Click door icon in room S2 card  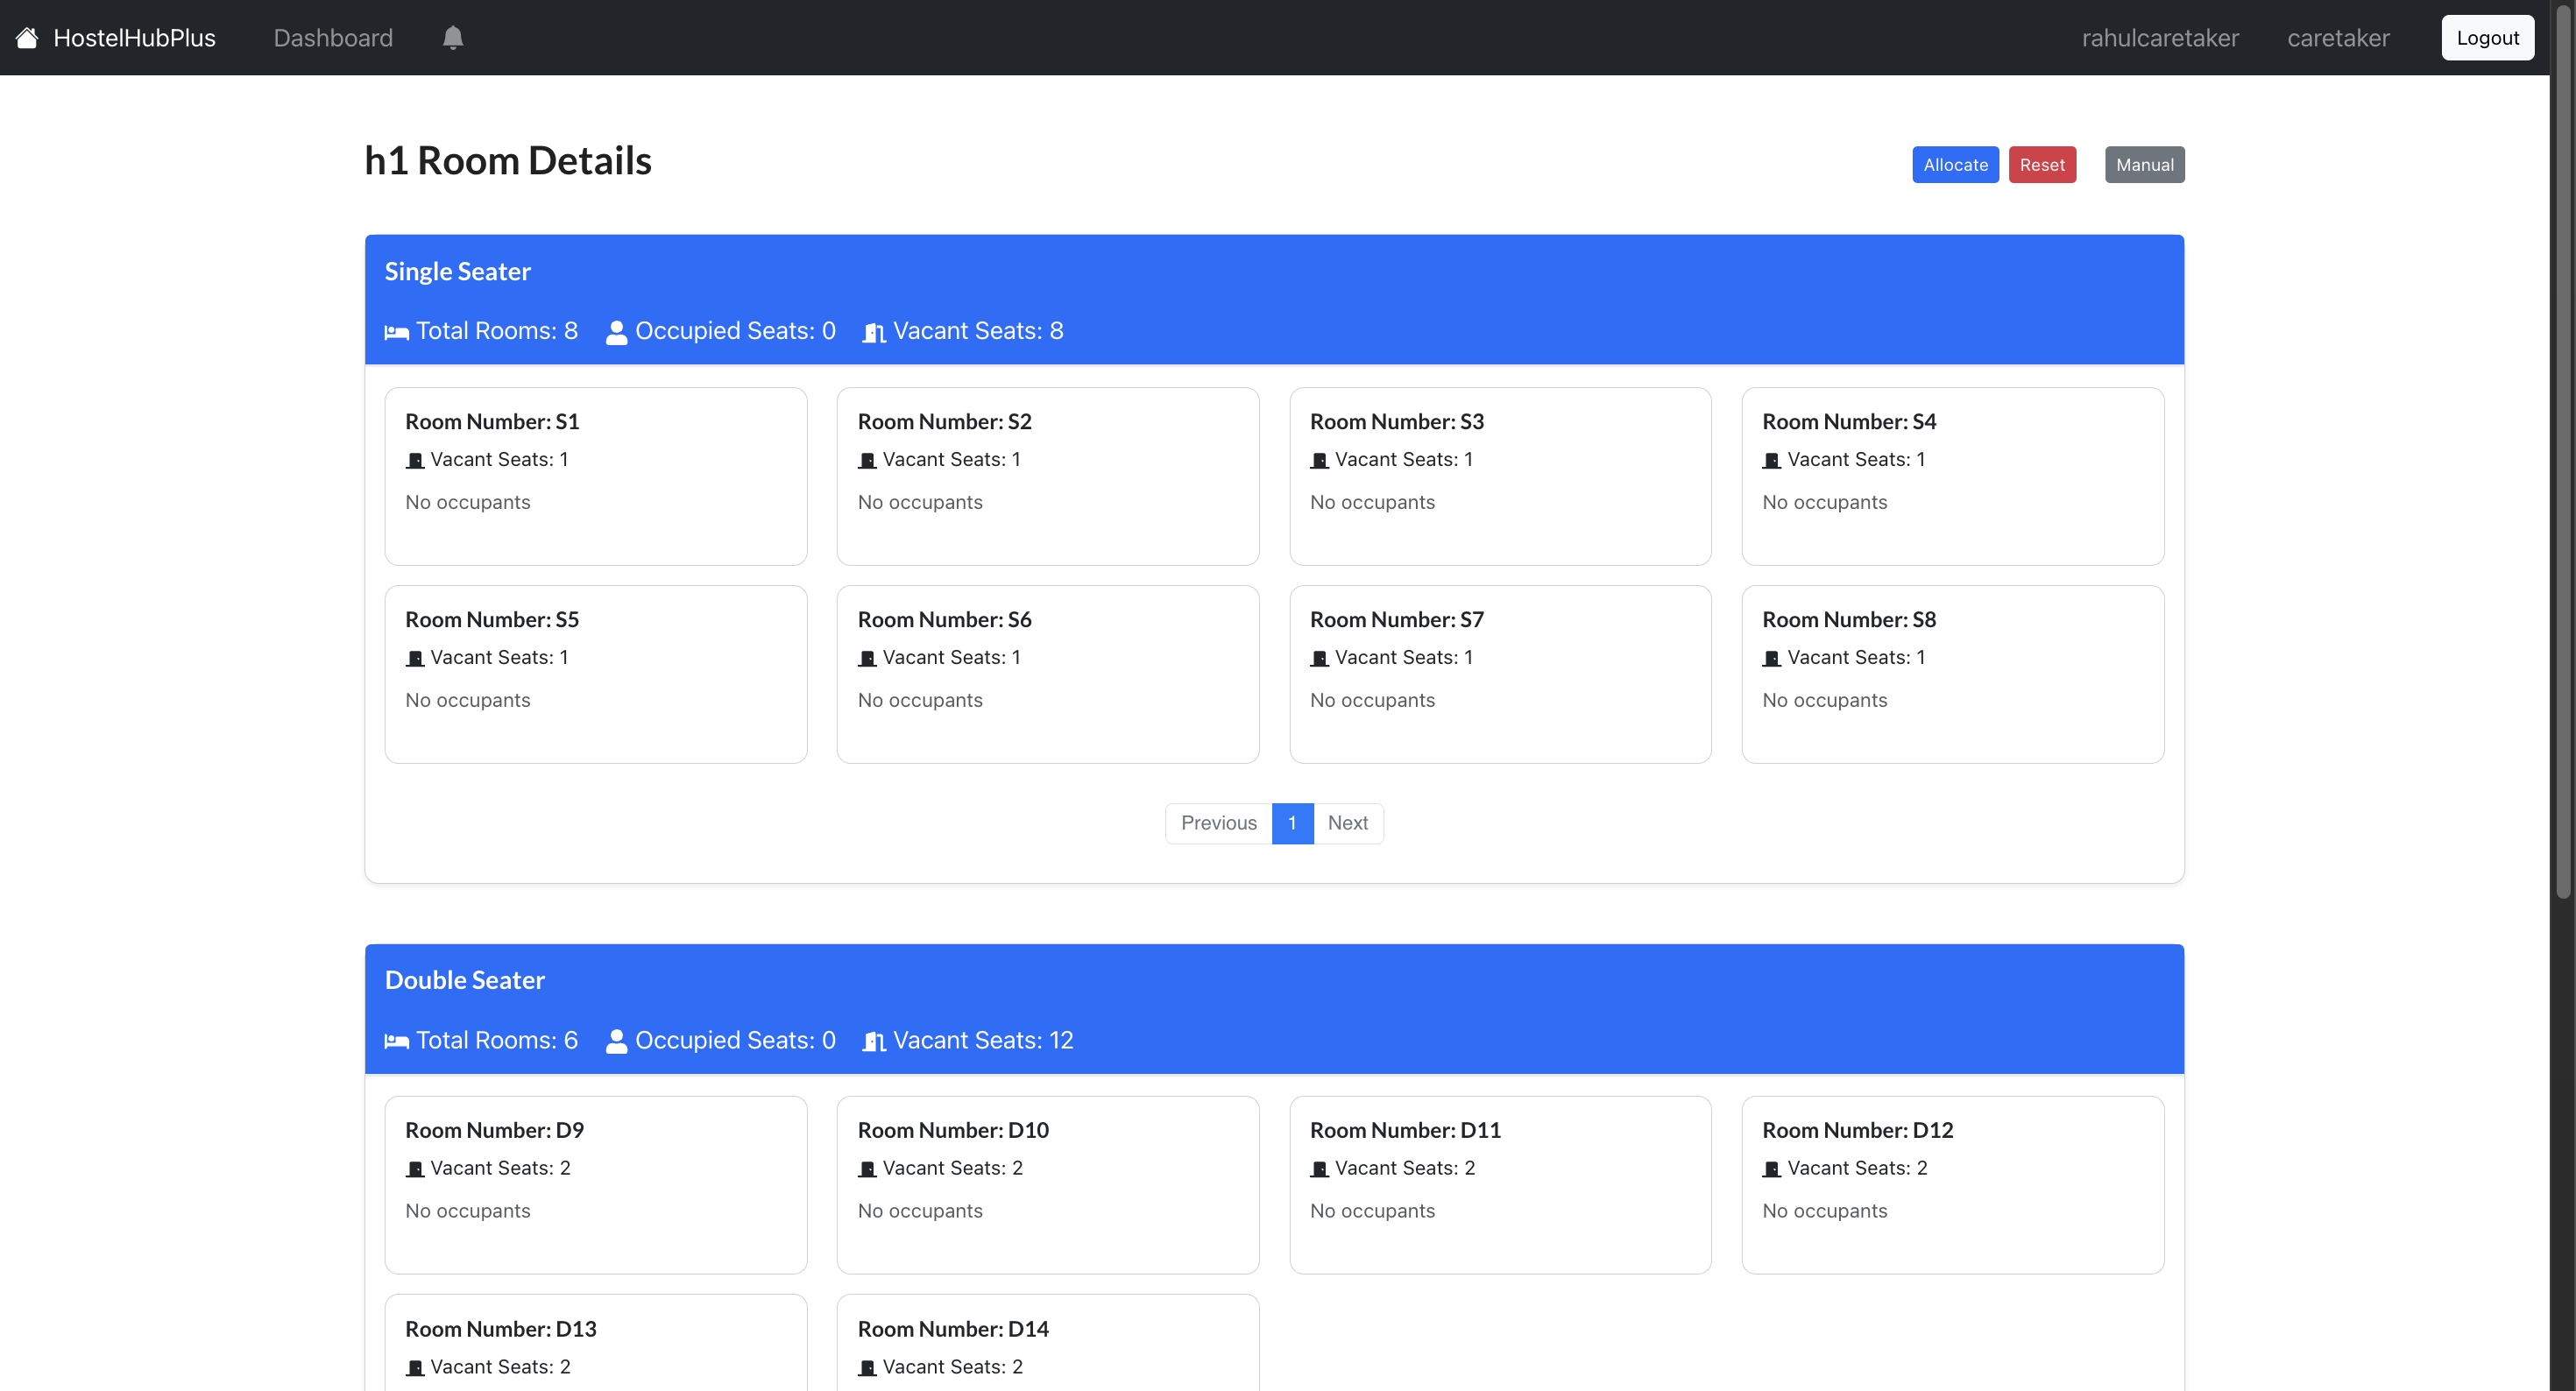867,460
